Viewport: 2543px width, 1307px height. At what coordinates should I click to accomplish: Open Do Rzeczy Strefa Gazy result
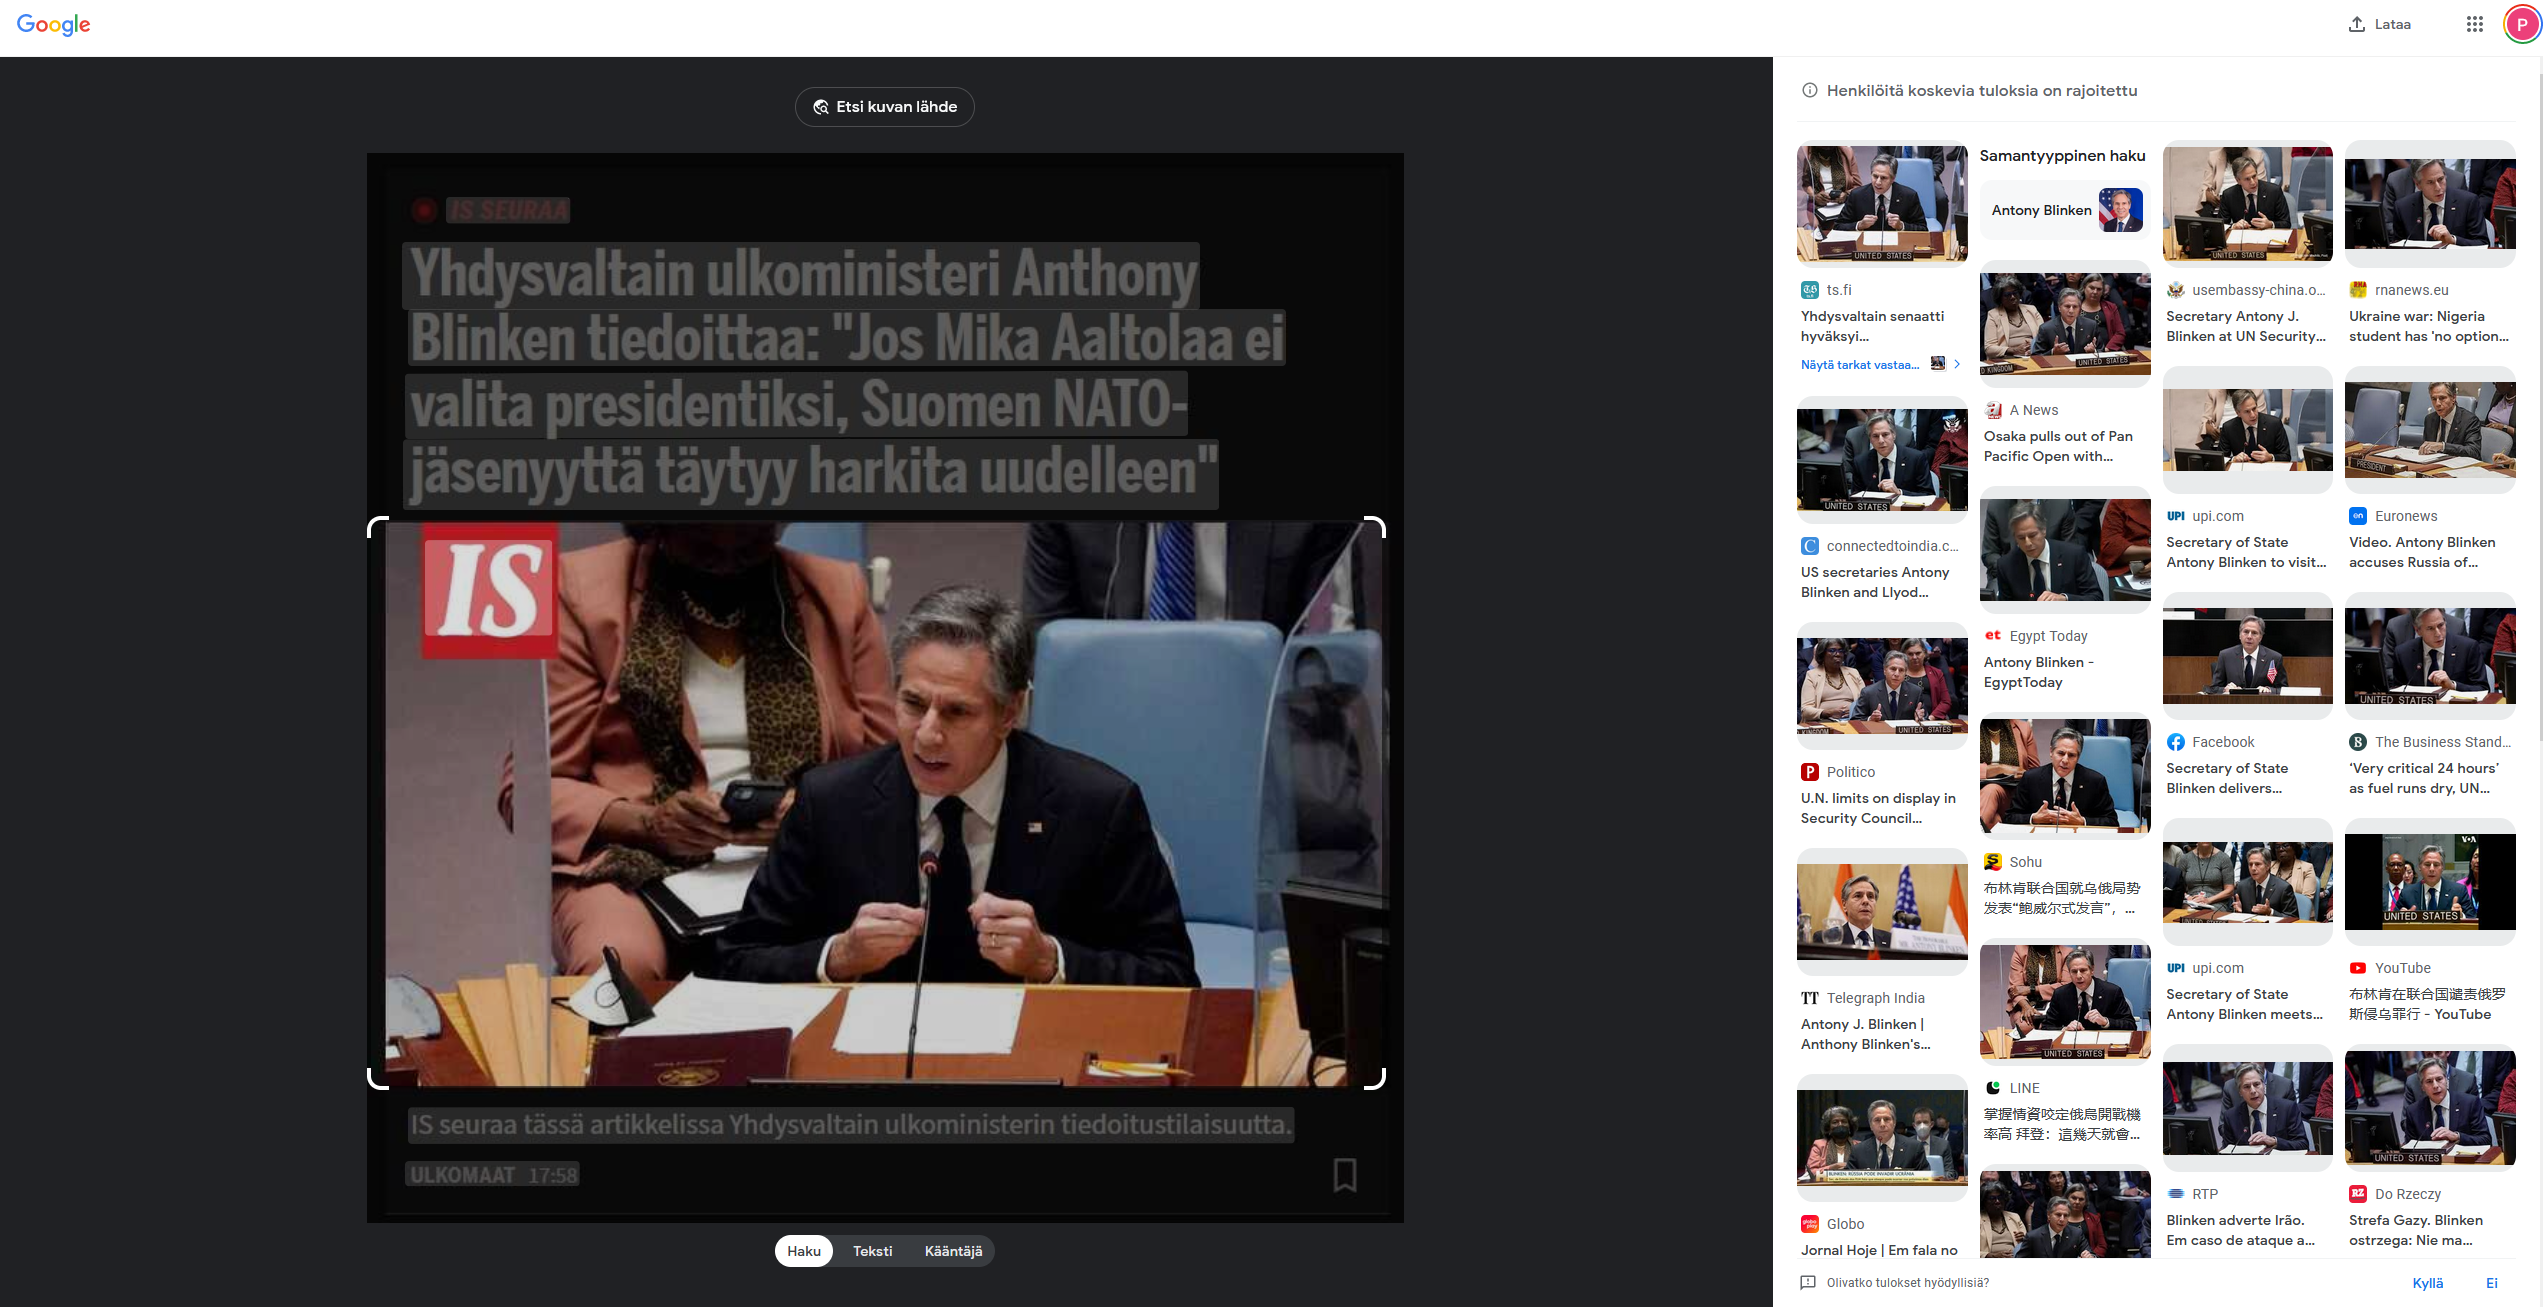2416,1230
